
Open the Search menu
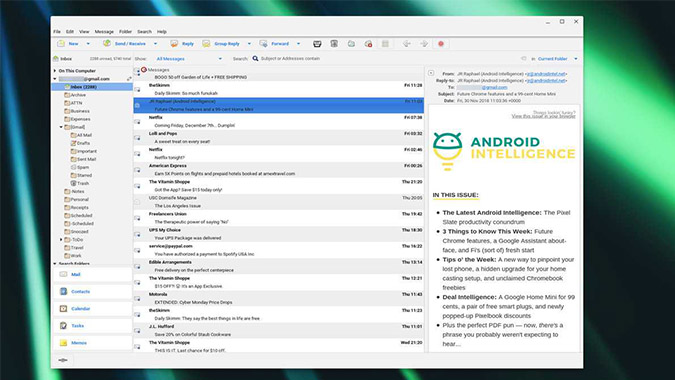click(x=144, y=31)
